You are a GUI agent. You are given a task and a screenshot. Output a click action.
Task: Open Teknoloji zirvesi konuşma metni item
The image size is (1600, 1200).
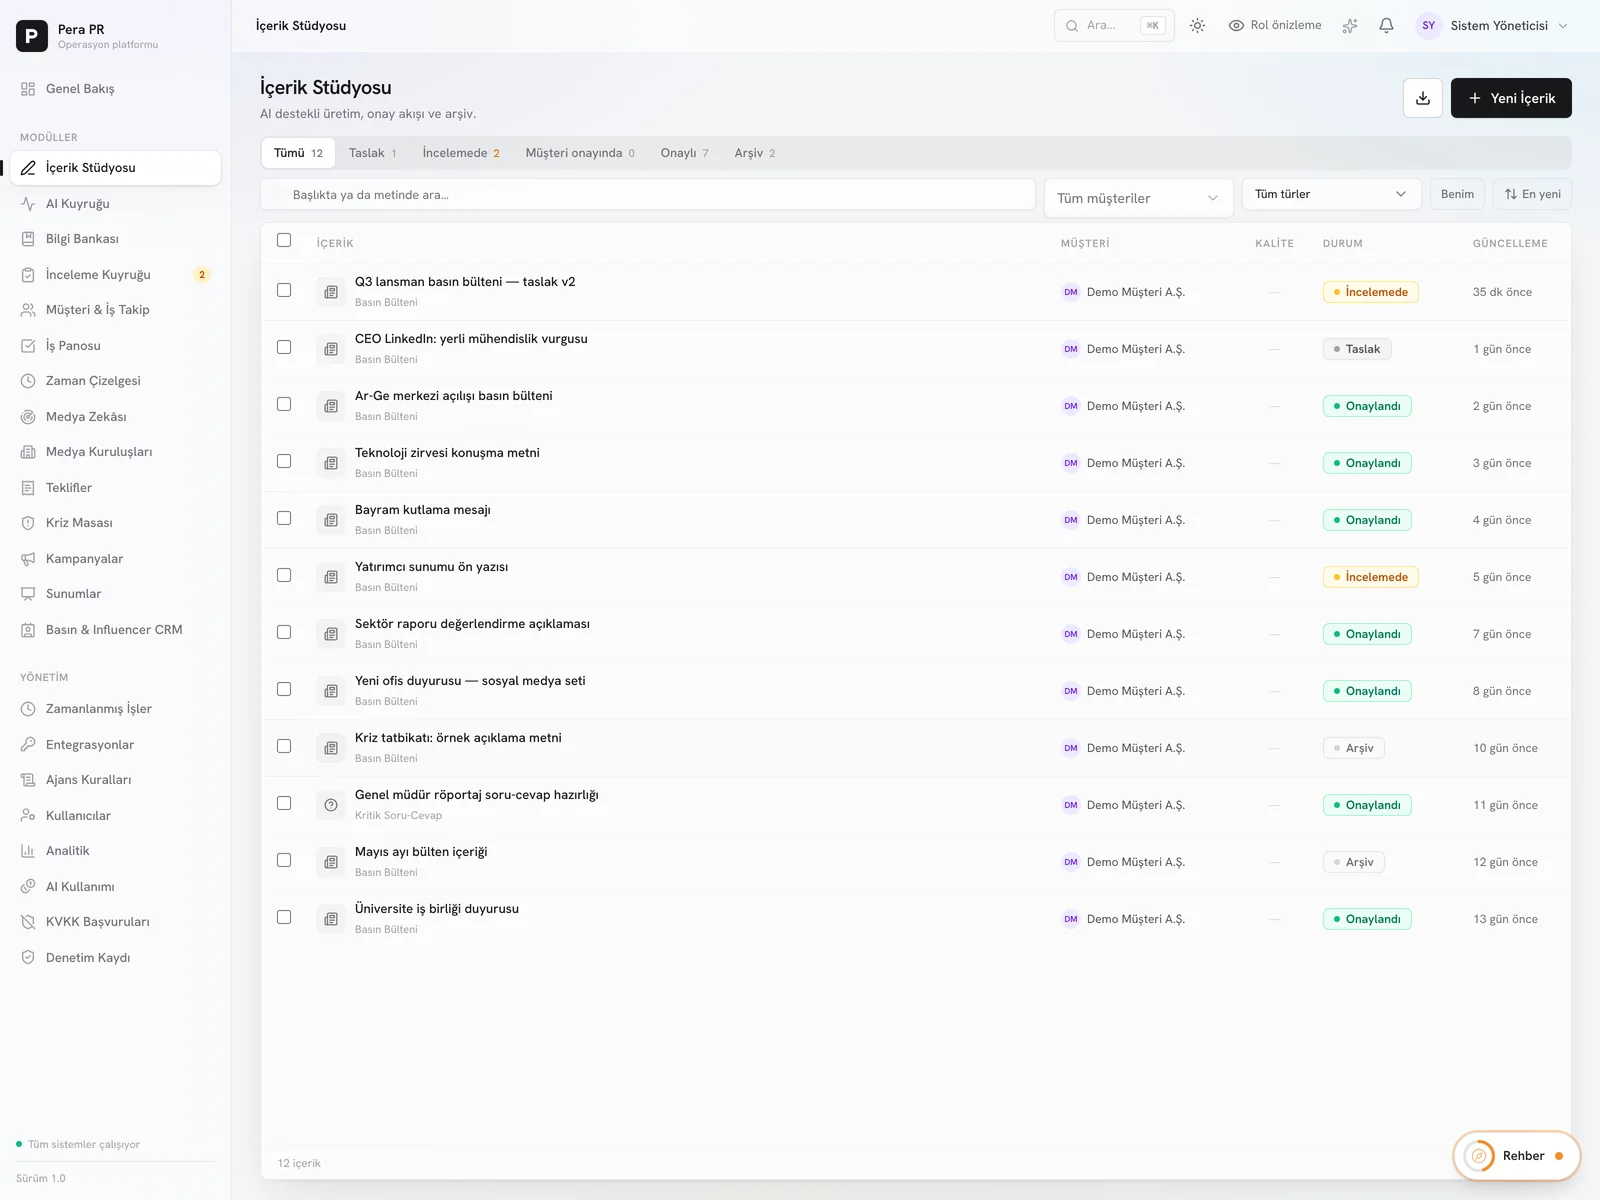point(447,453)
